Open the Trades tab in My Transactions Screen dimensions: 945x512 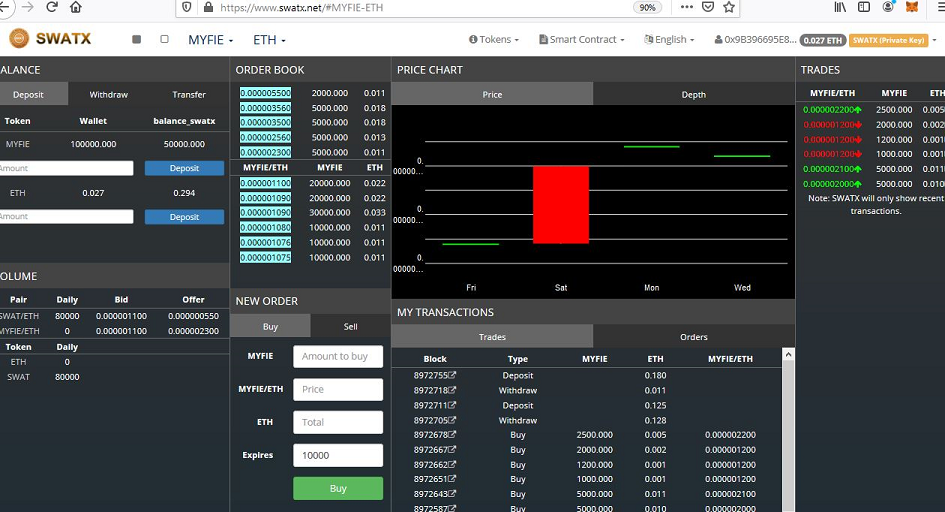coord(492,337)
